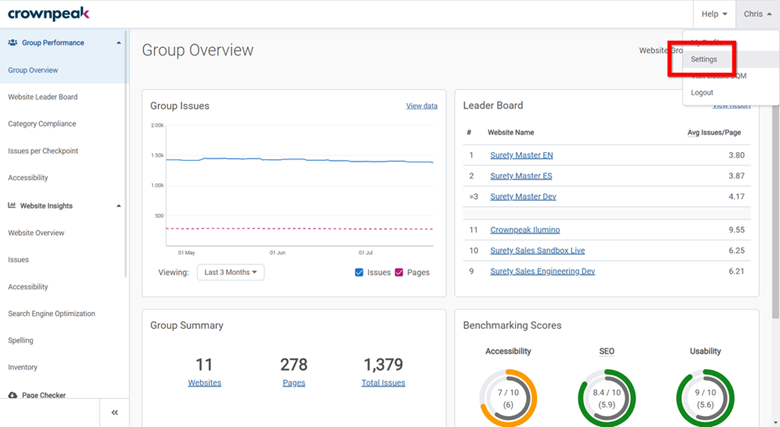780x427 pixels.
Task: Click the 3.80 value for Surety Master EN
Action: (736, 155)
